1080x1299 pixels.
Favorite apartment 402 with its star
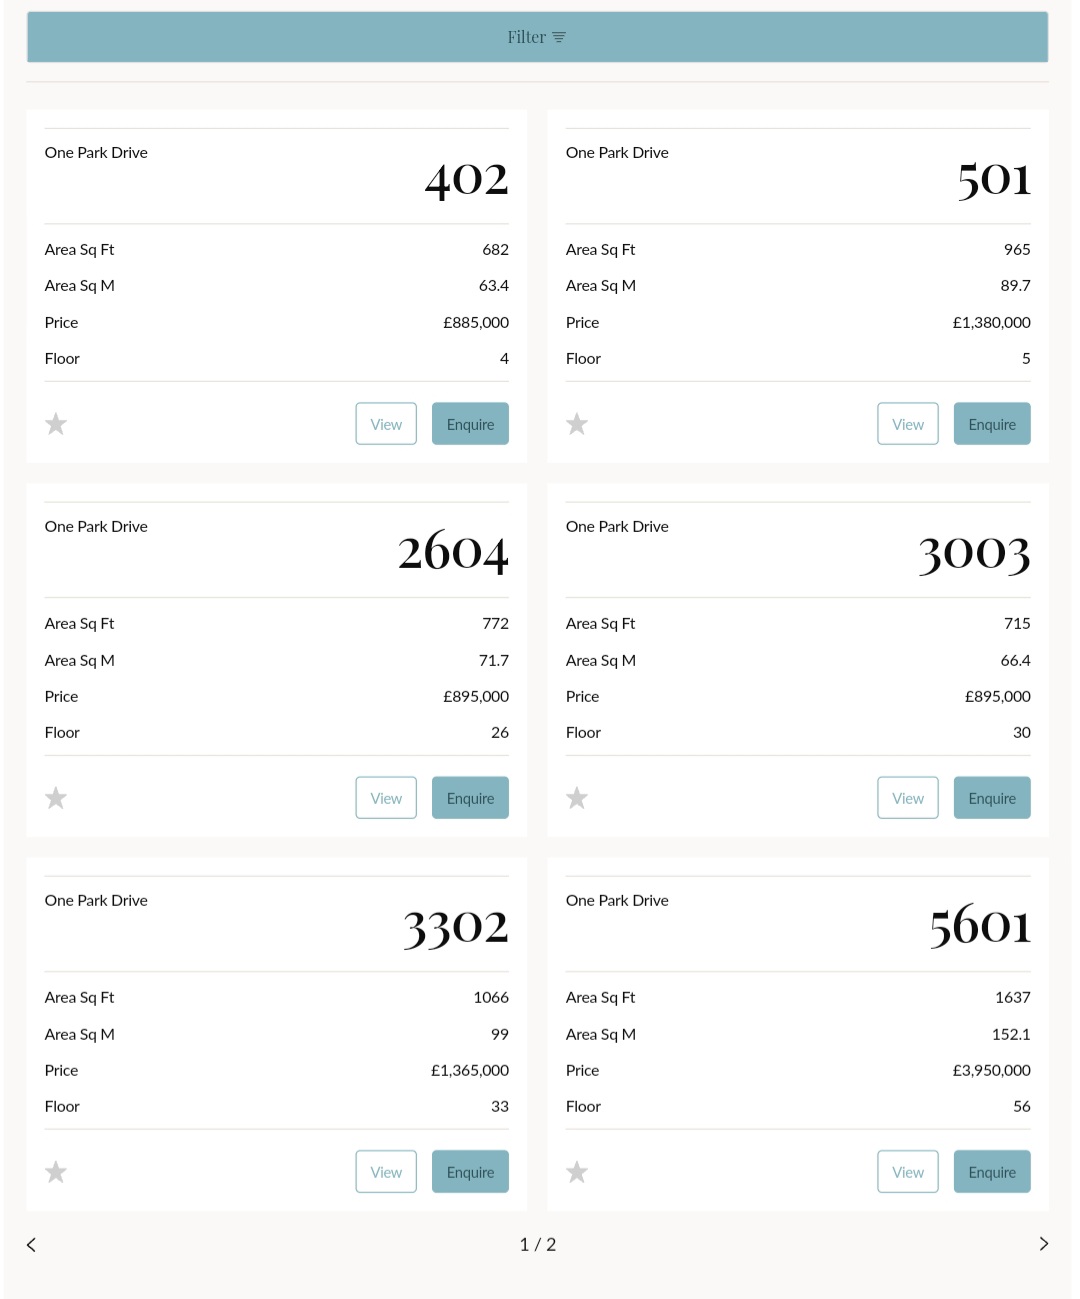click(x=56, y=424)
